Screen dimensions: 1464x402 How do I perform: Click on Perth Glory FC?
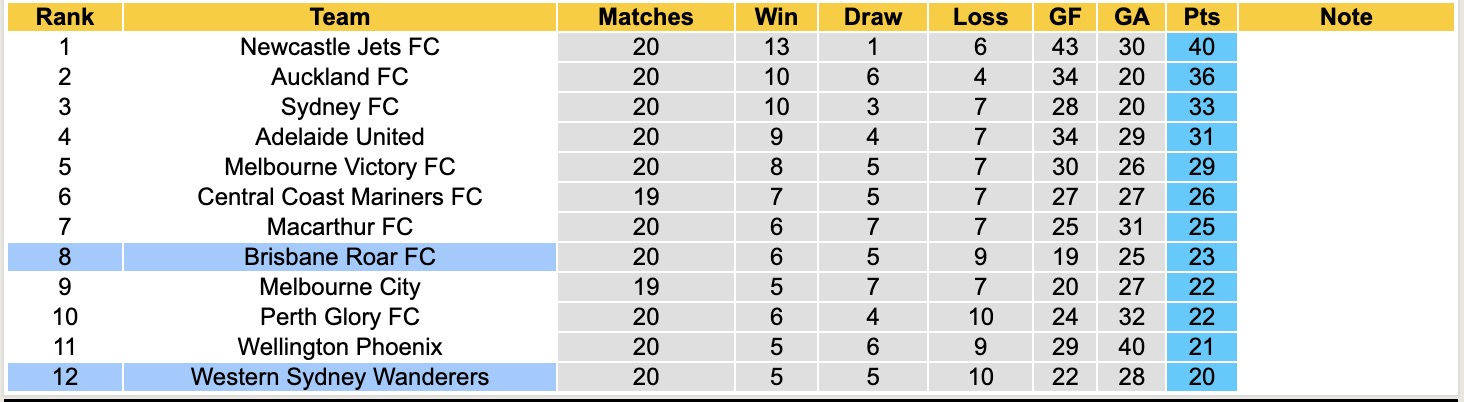tap(340, 317)
